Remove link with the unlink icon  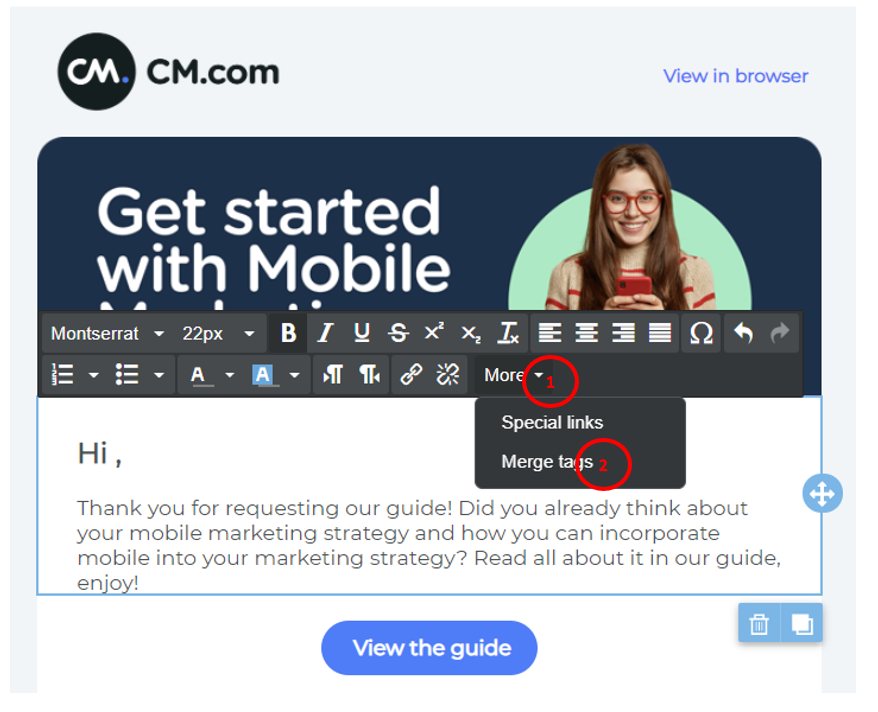pyautogui.click(x=448, y=375)
